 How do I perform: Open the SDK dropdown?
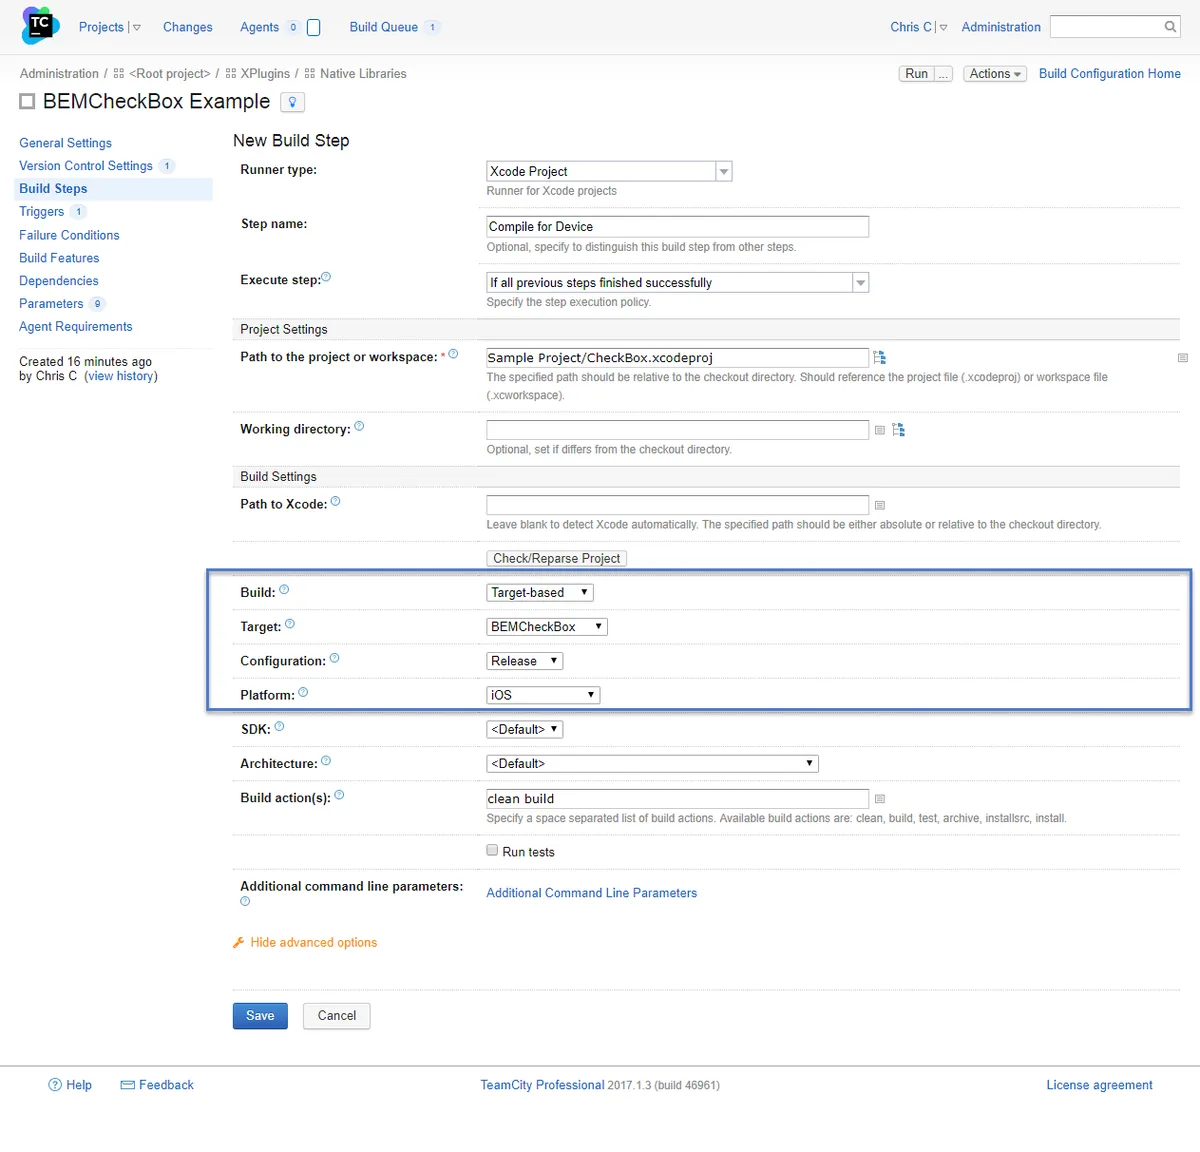click(525, 730)
